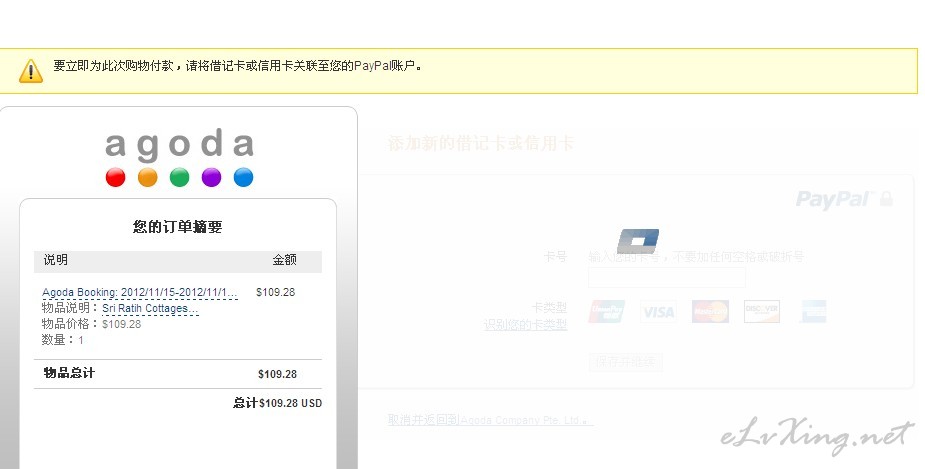Click the 数量 quantity text
Image resolution: width=925 pixels, height=469 pixels.
point(63,340)
